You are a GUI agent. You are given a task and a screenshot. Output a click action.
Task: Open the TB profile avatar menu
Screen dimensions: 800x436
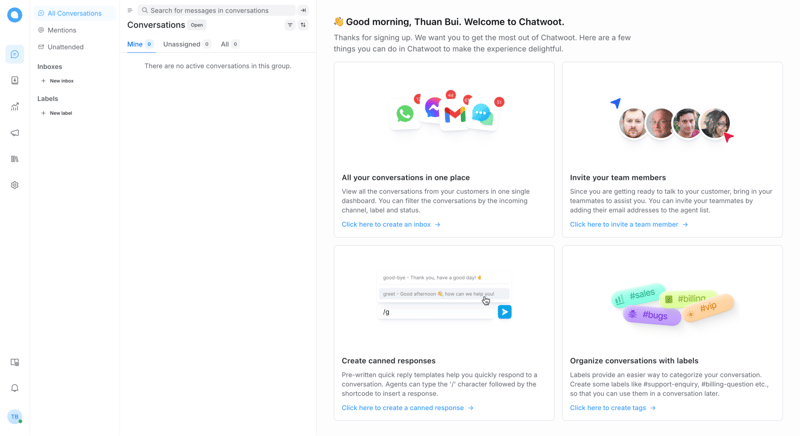point(15,417)
